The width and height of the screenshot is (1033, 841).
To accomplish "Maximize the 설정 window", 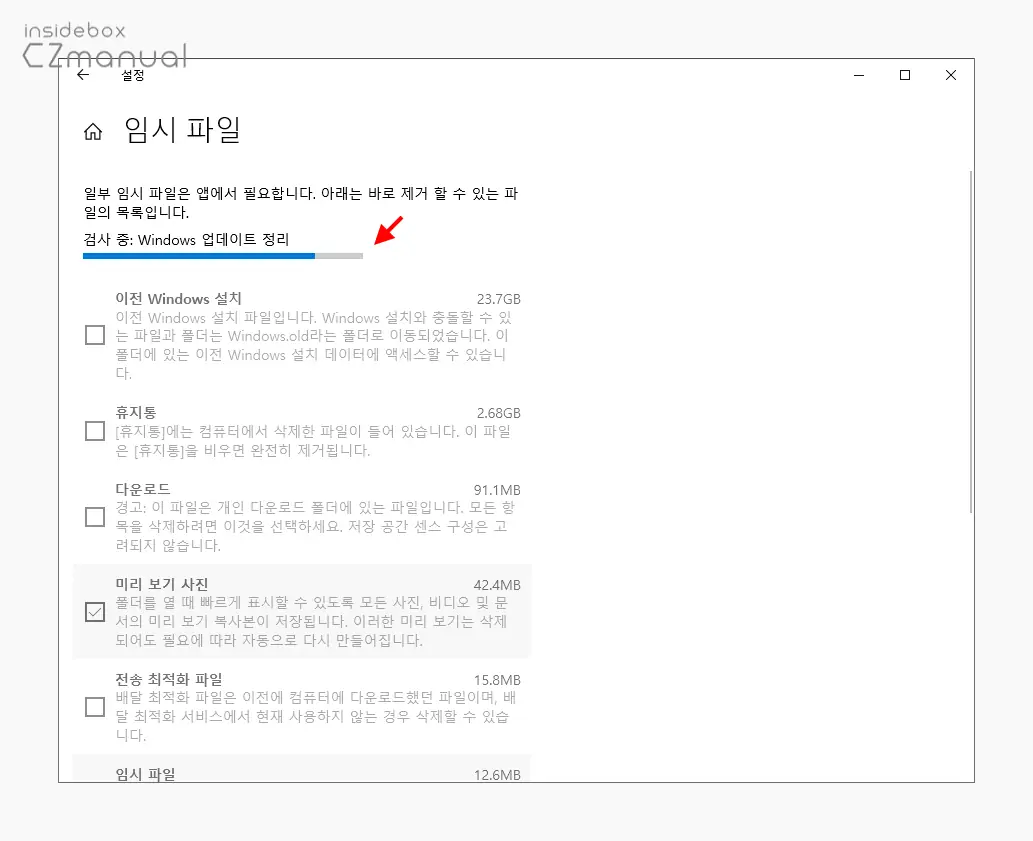I will (x=905, y=75).
